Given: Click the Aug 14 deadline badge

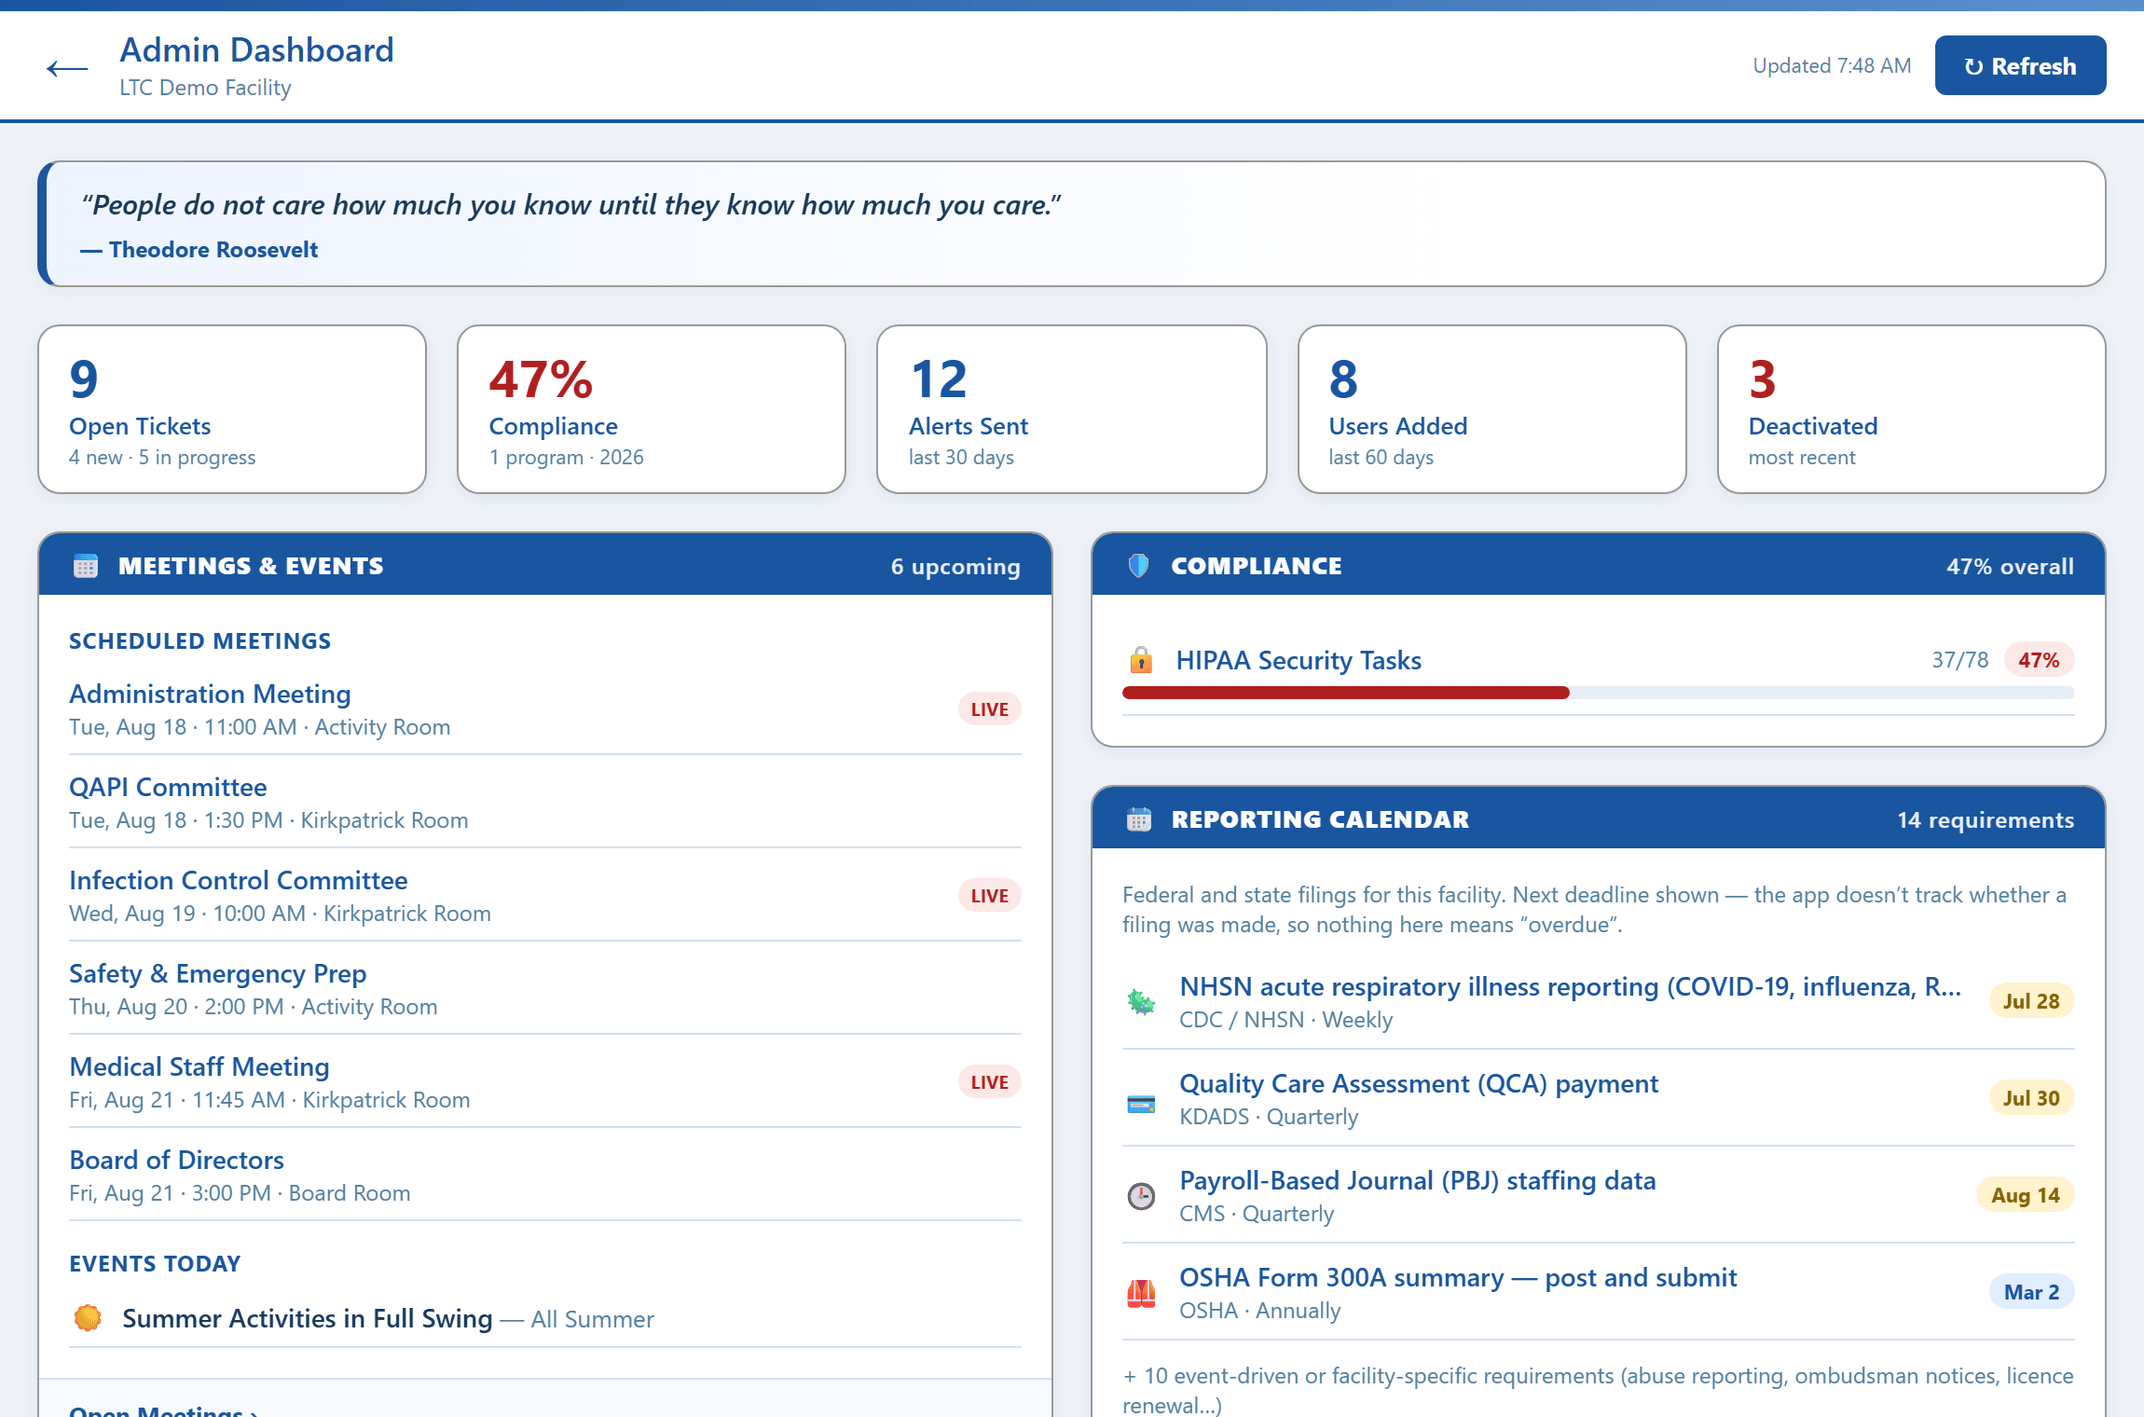Looking at the screenshot, I should (2025, 1195).
